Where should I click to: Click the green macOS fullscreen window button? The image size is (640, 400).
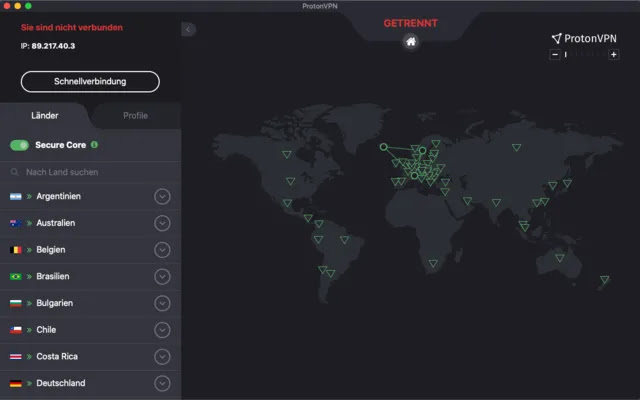[28, 6]
